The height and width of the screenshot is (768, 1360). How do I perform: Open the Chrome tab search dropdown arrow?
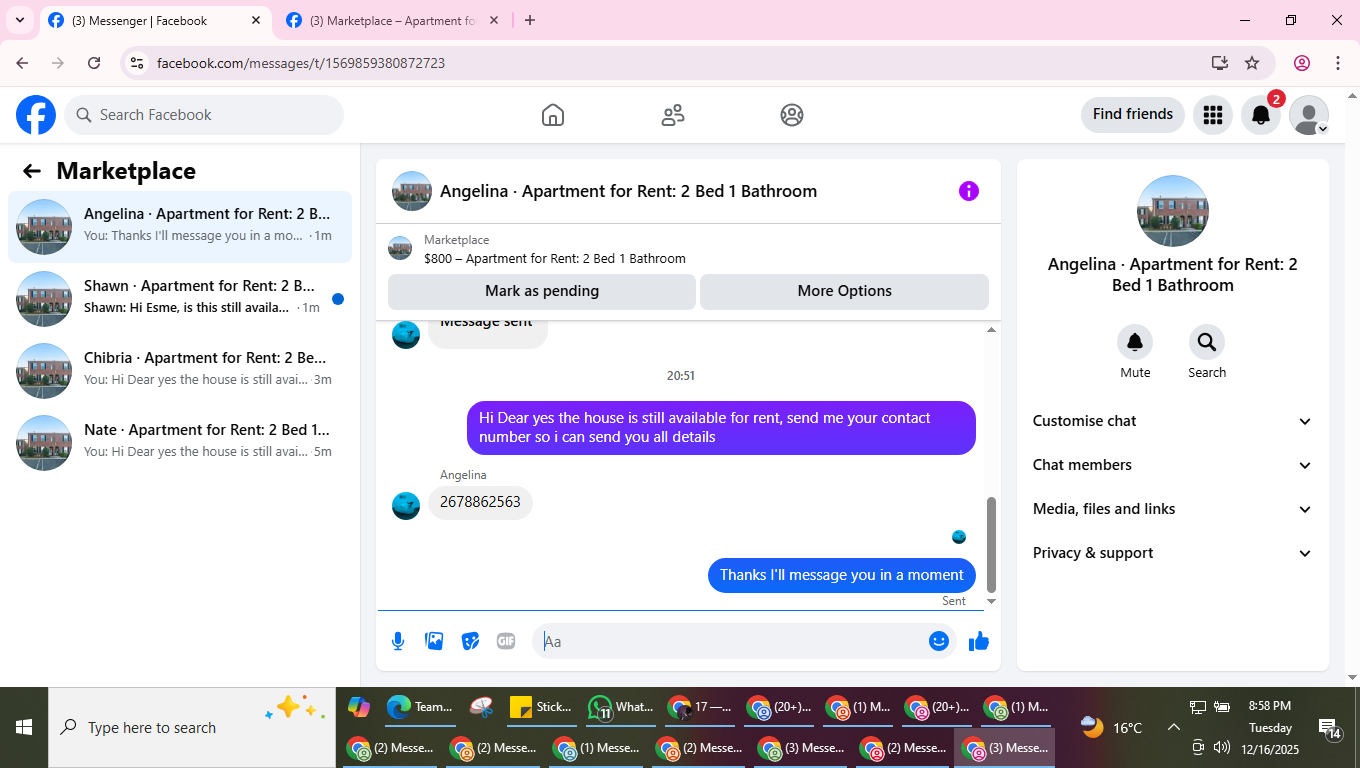(19, 20)
